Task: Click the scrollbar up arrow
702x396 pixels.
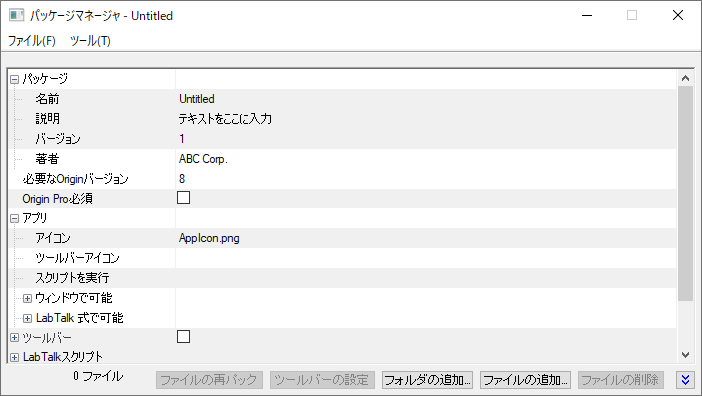Action: point(685,78)
